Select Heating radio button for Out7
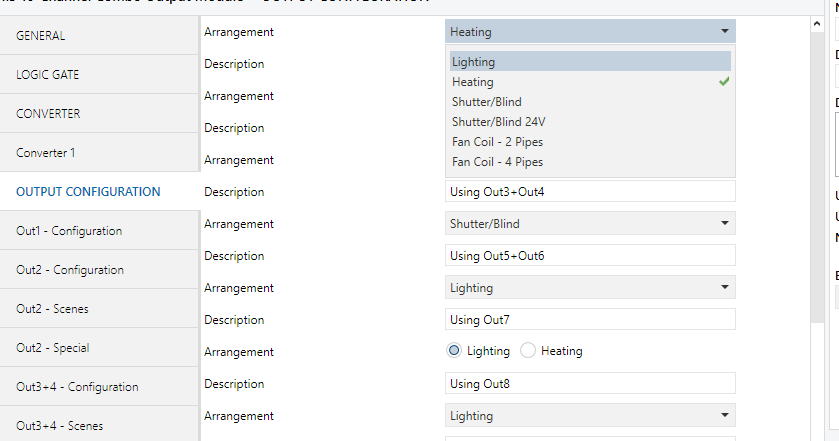 529,351
